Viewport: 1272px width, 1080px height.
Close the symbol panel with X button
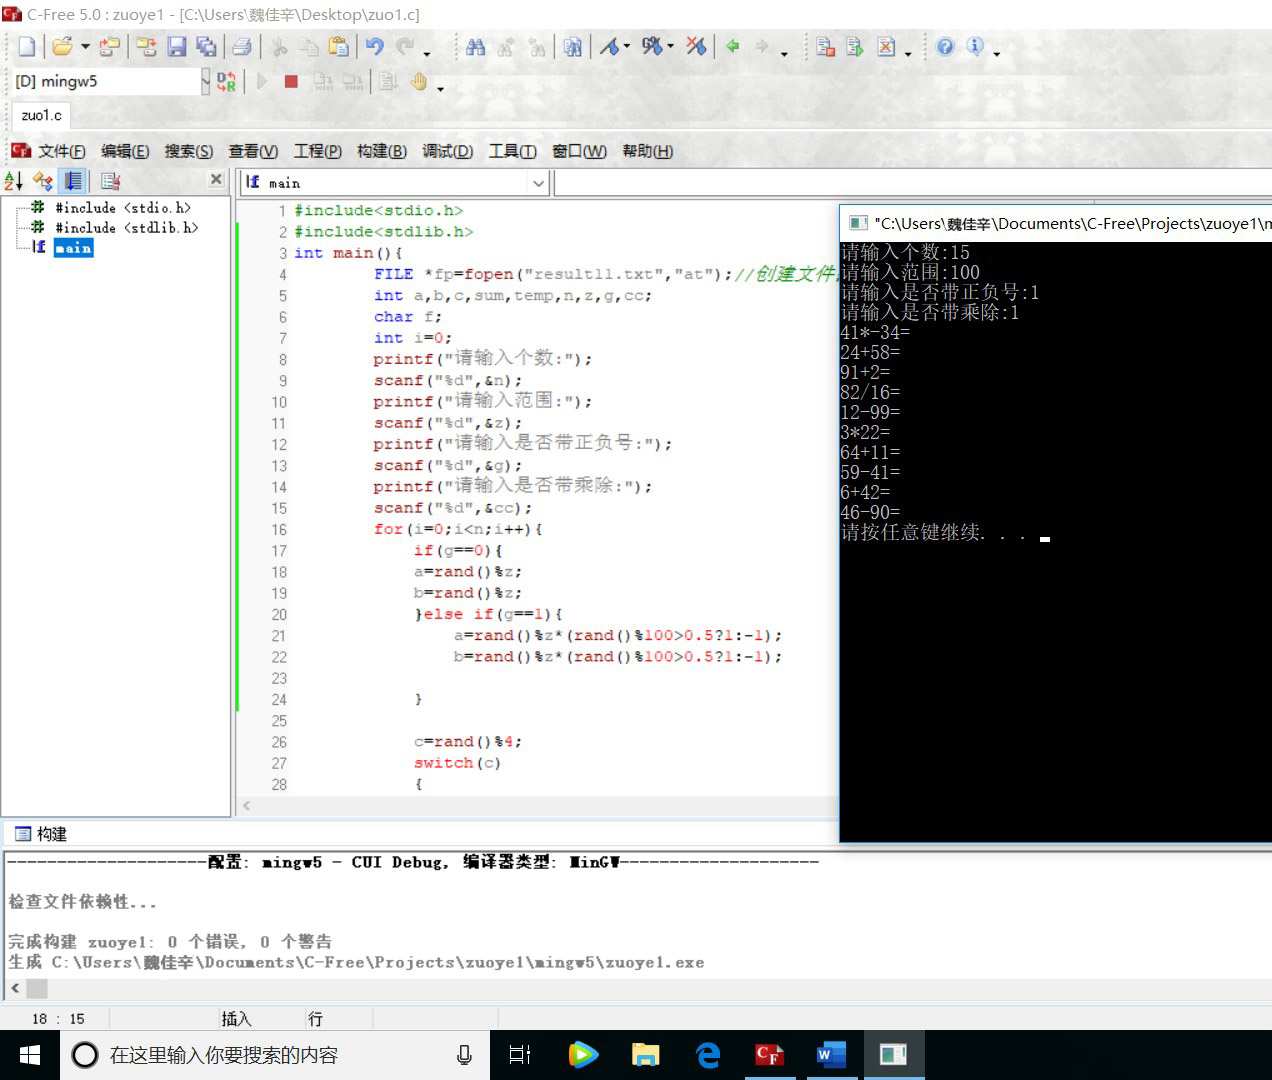click(x=216, y=179)
